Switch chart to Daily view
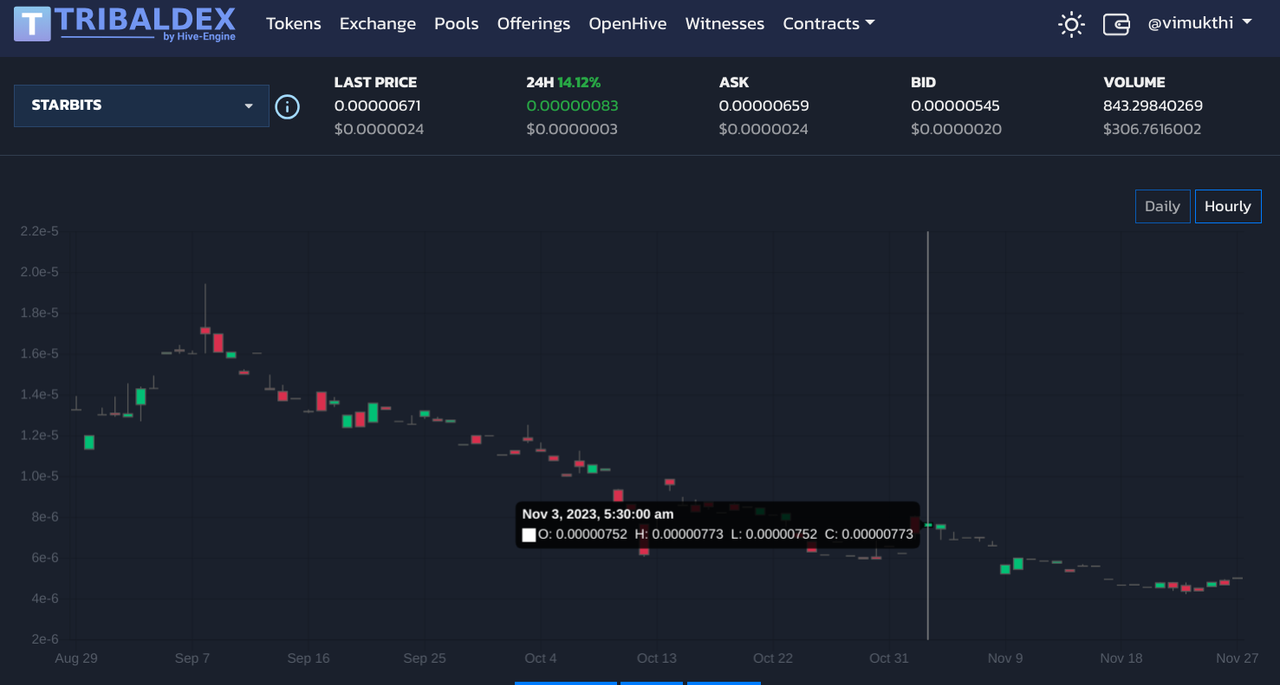Screen dimensions: 1280x685 click(x=1162, y=206)
